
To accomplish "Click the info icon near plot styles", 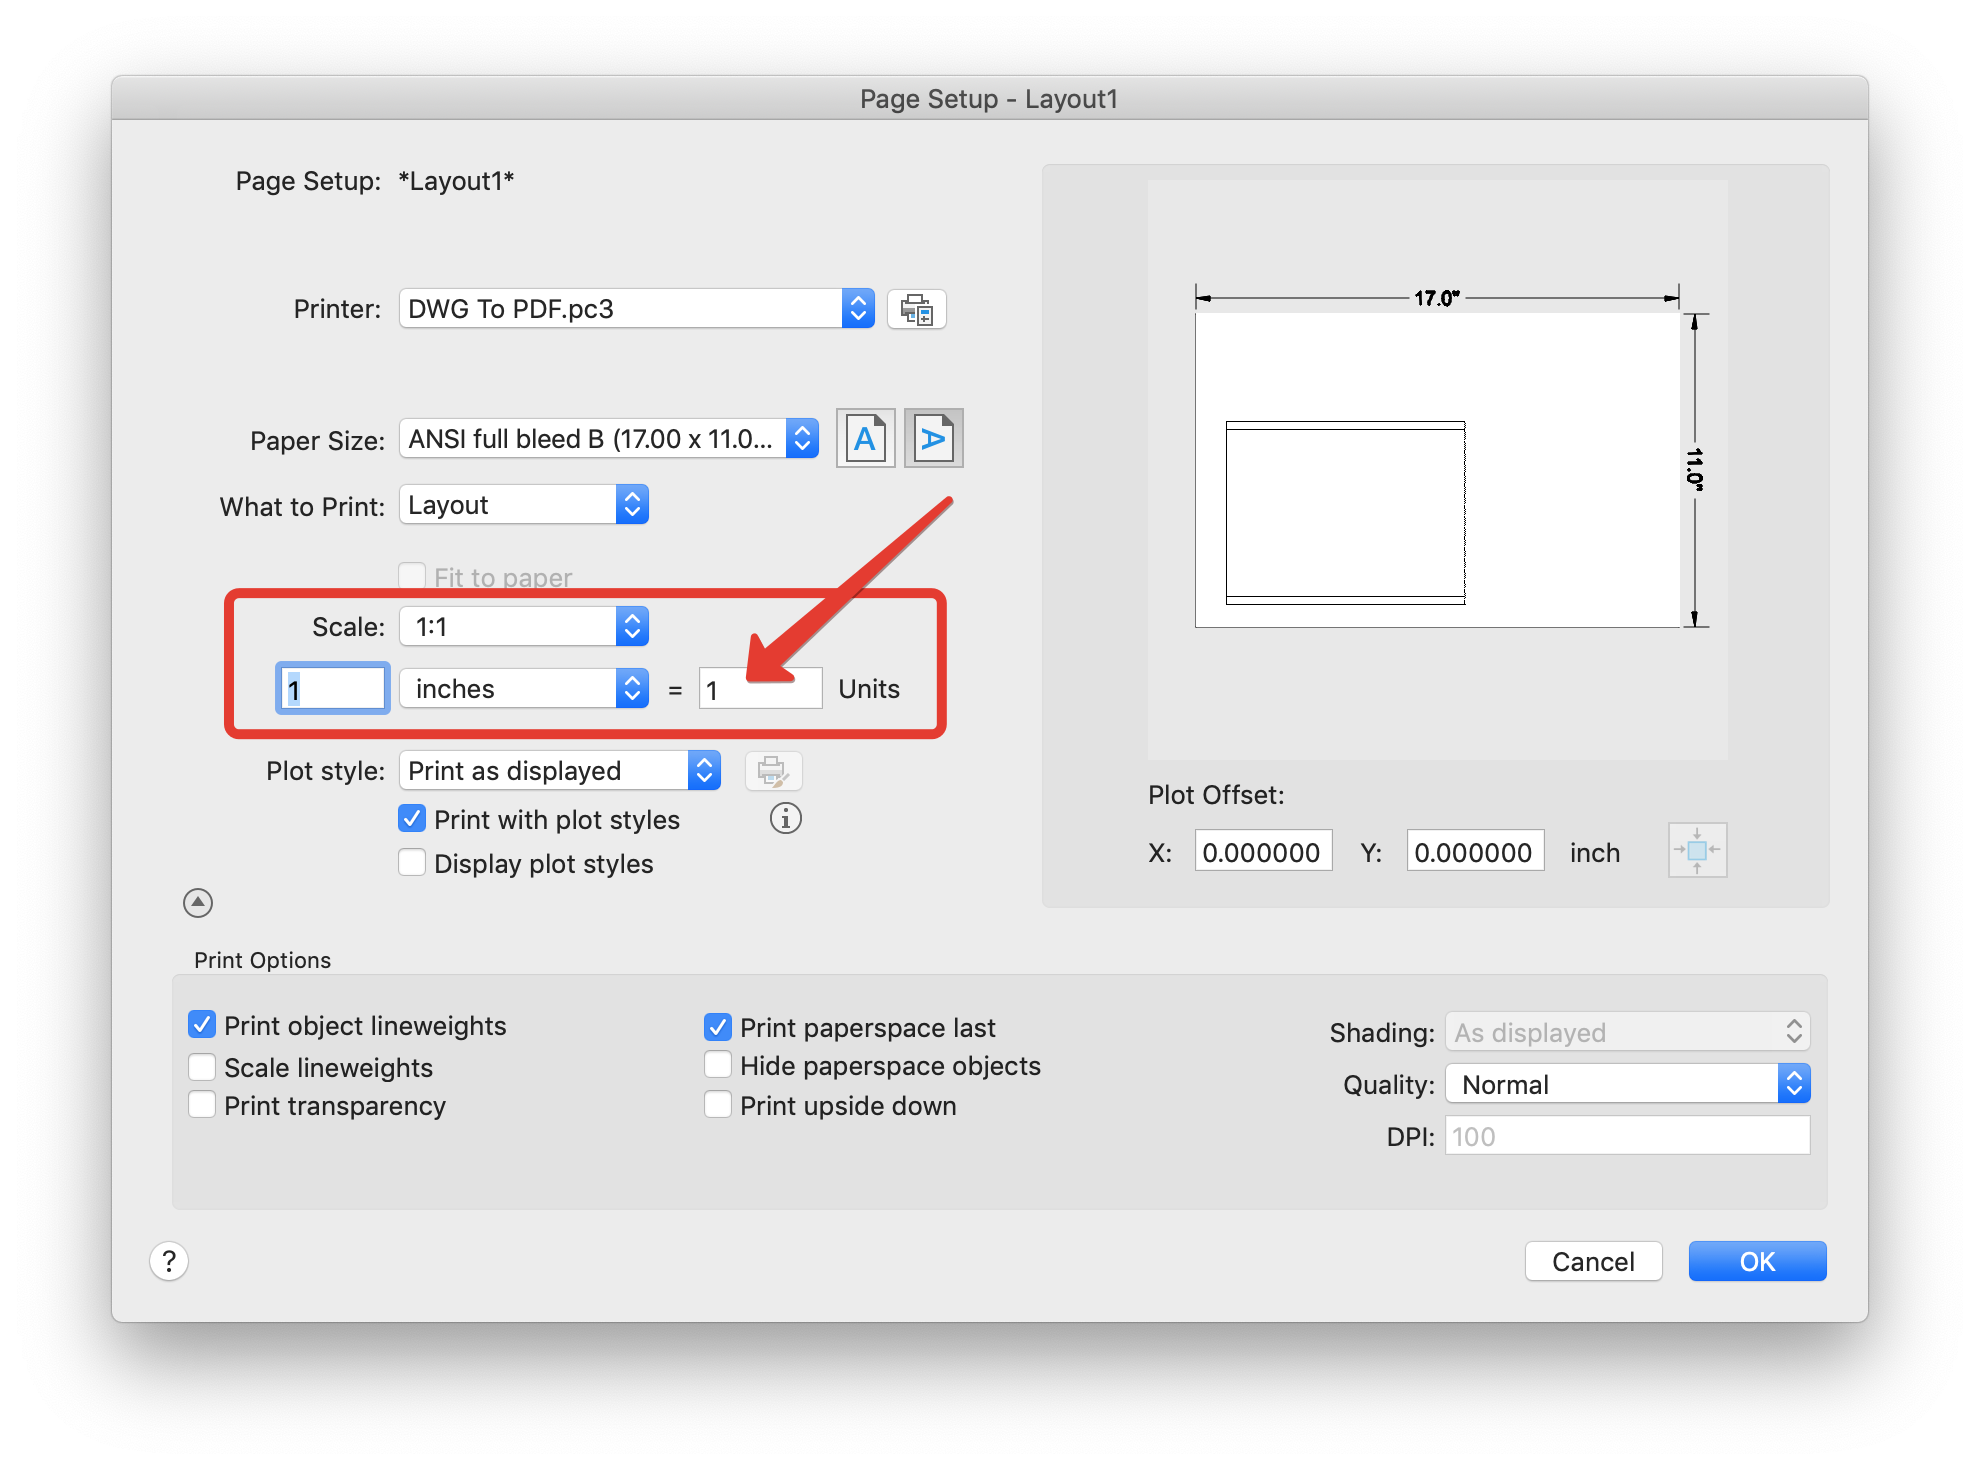I will (x=785, y=819).
